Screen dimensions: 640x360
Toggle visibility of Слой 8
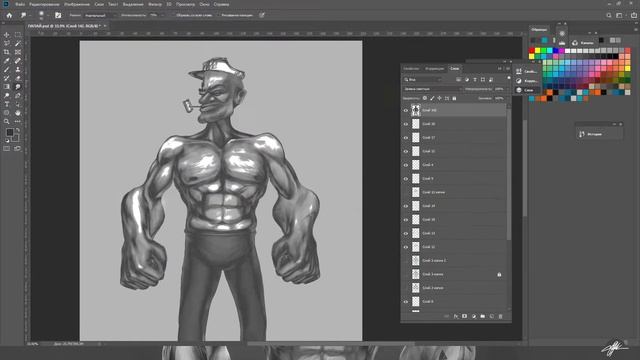(x=406, y=302)
